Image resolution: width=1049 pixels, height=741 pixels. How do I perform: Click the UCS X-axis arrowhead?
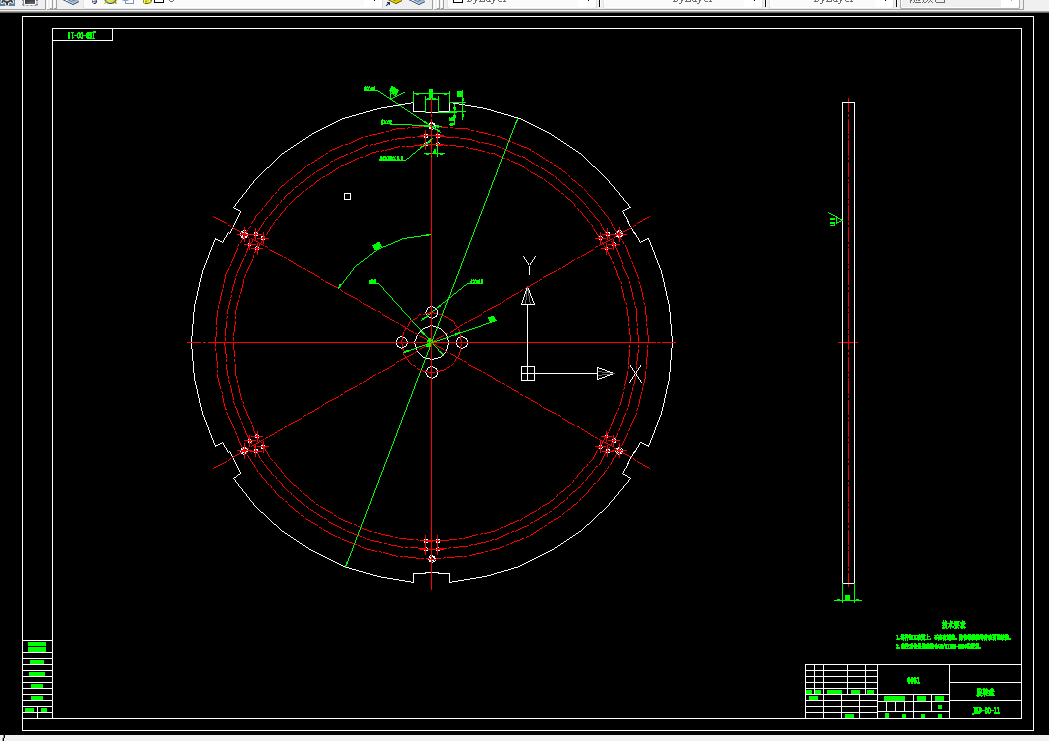pos(605,373)
